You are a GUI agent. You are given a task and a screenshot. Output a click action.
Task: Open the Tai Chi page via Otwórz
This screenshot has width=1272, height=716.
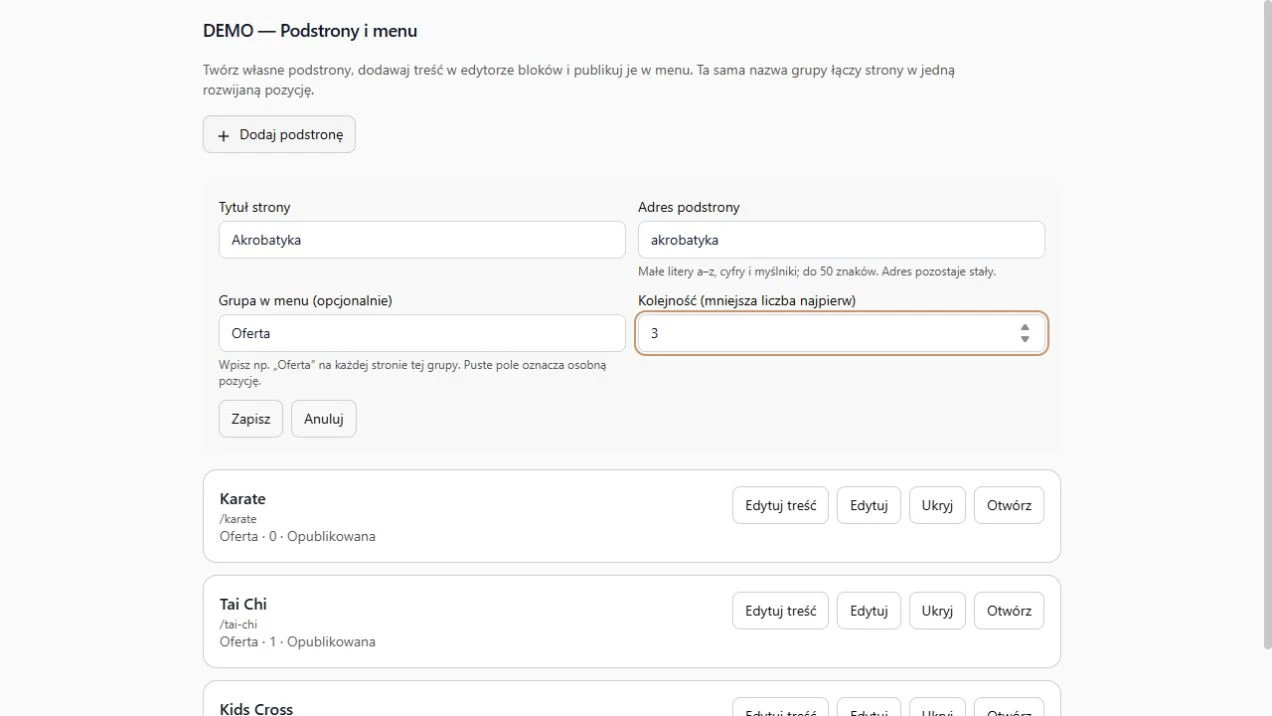pos(1009,610)
